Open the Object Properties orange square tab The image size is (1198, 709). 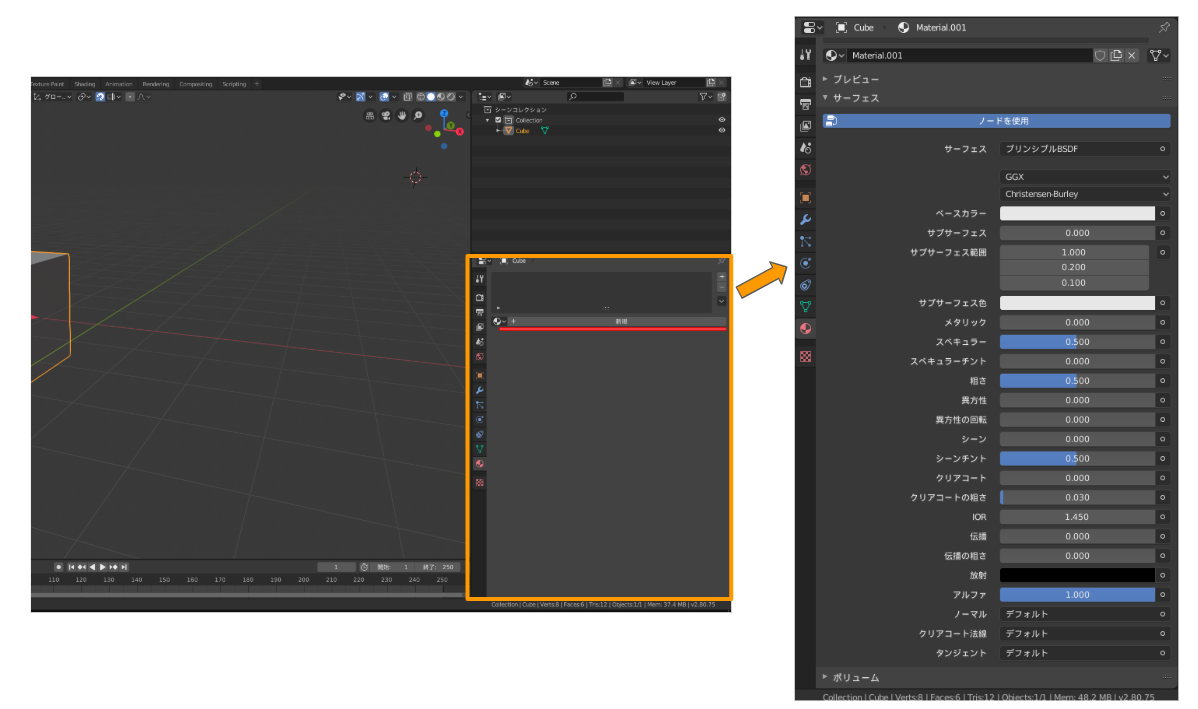(x=806, y=196)
